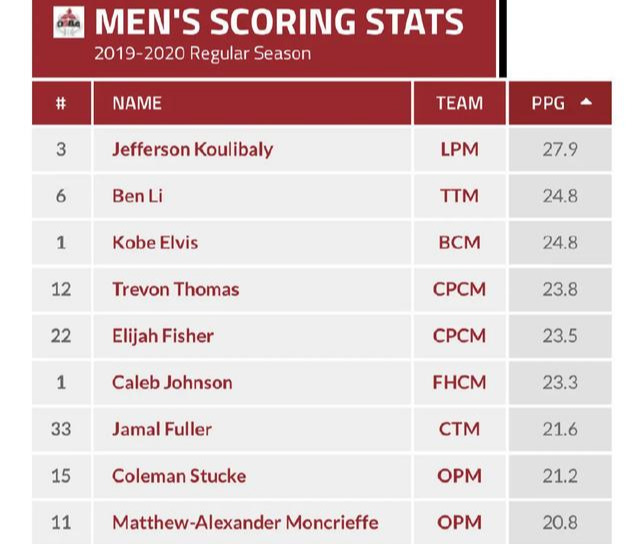Open the LPM team page
The height and width of the screenshot is (544, 640).
[x=459, y=149]
